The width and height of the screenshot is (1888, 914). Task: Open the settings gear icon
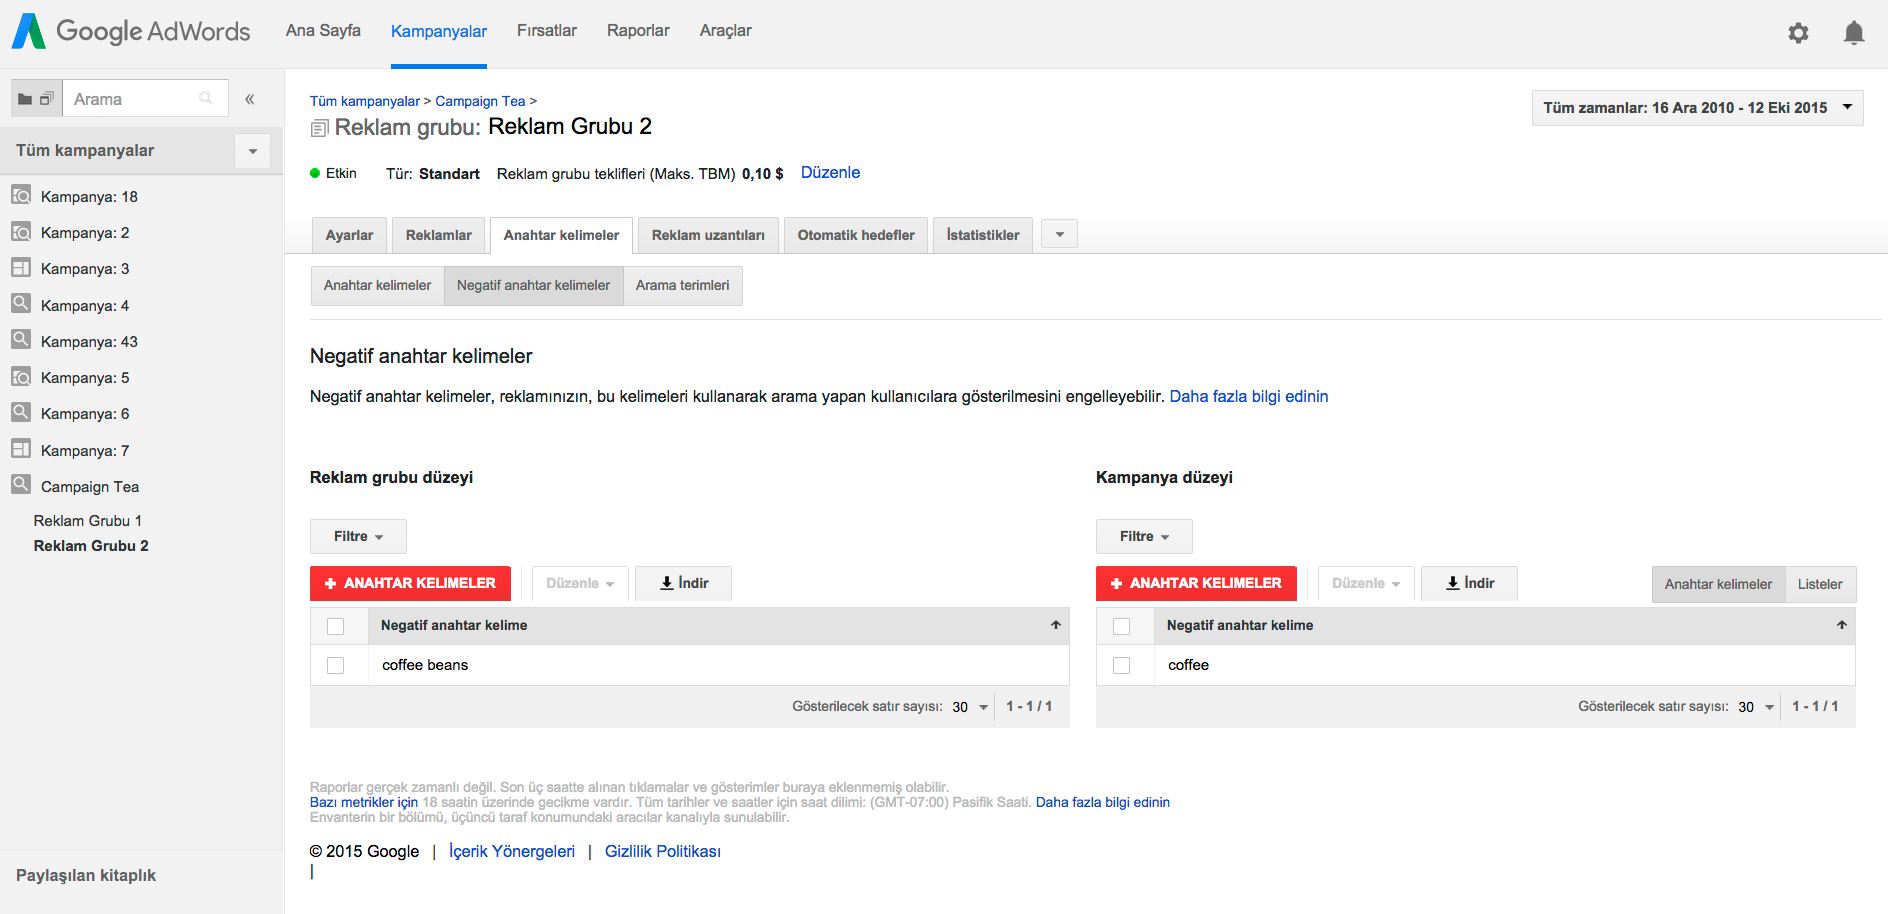tap(1798, 33)
